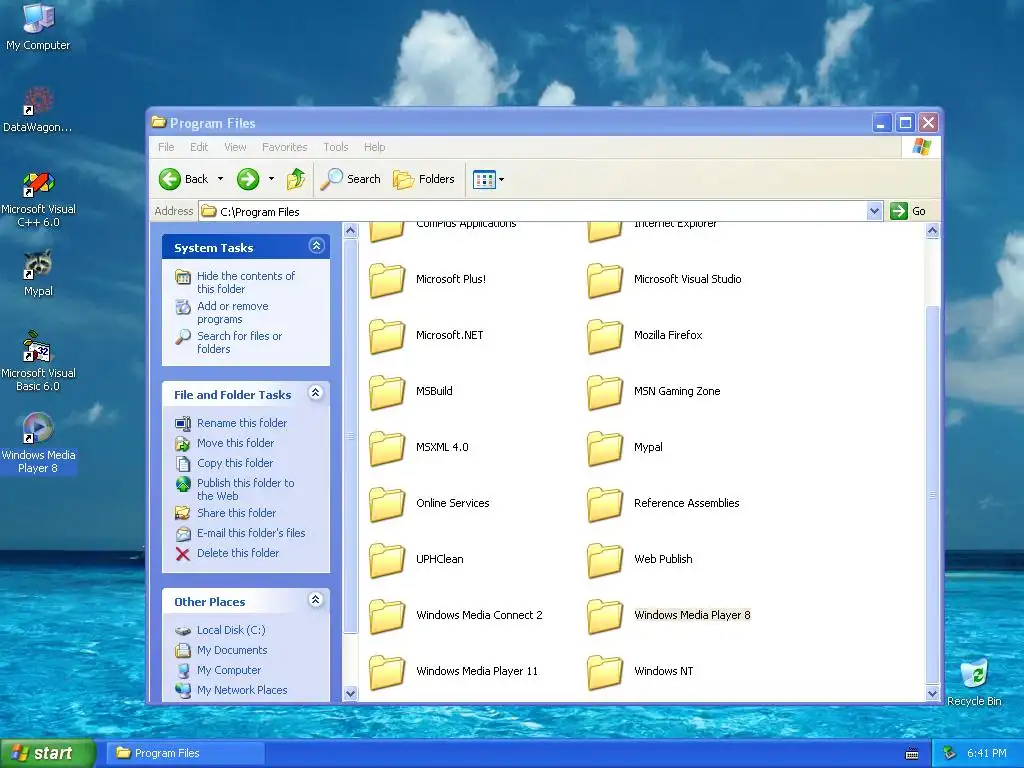Open the Windows start menu
The height and width of the screenshot is (768, 1024).
tap(47, 753)
